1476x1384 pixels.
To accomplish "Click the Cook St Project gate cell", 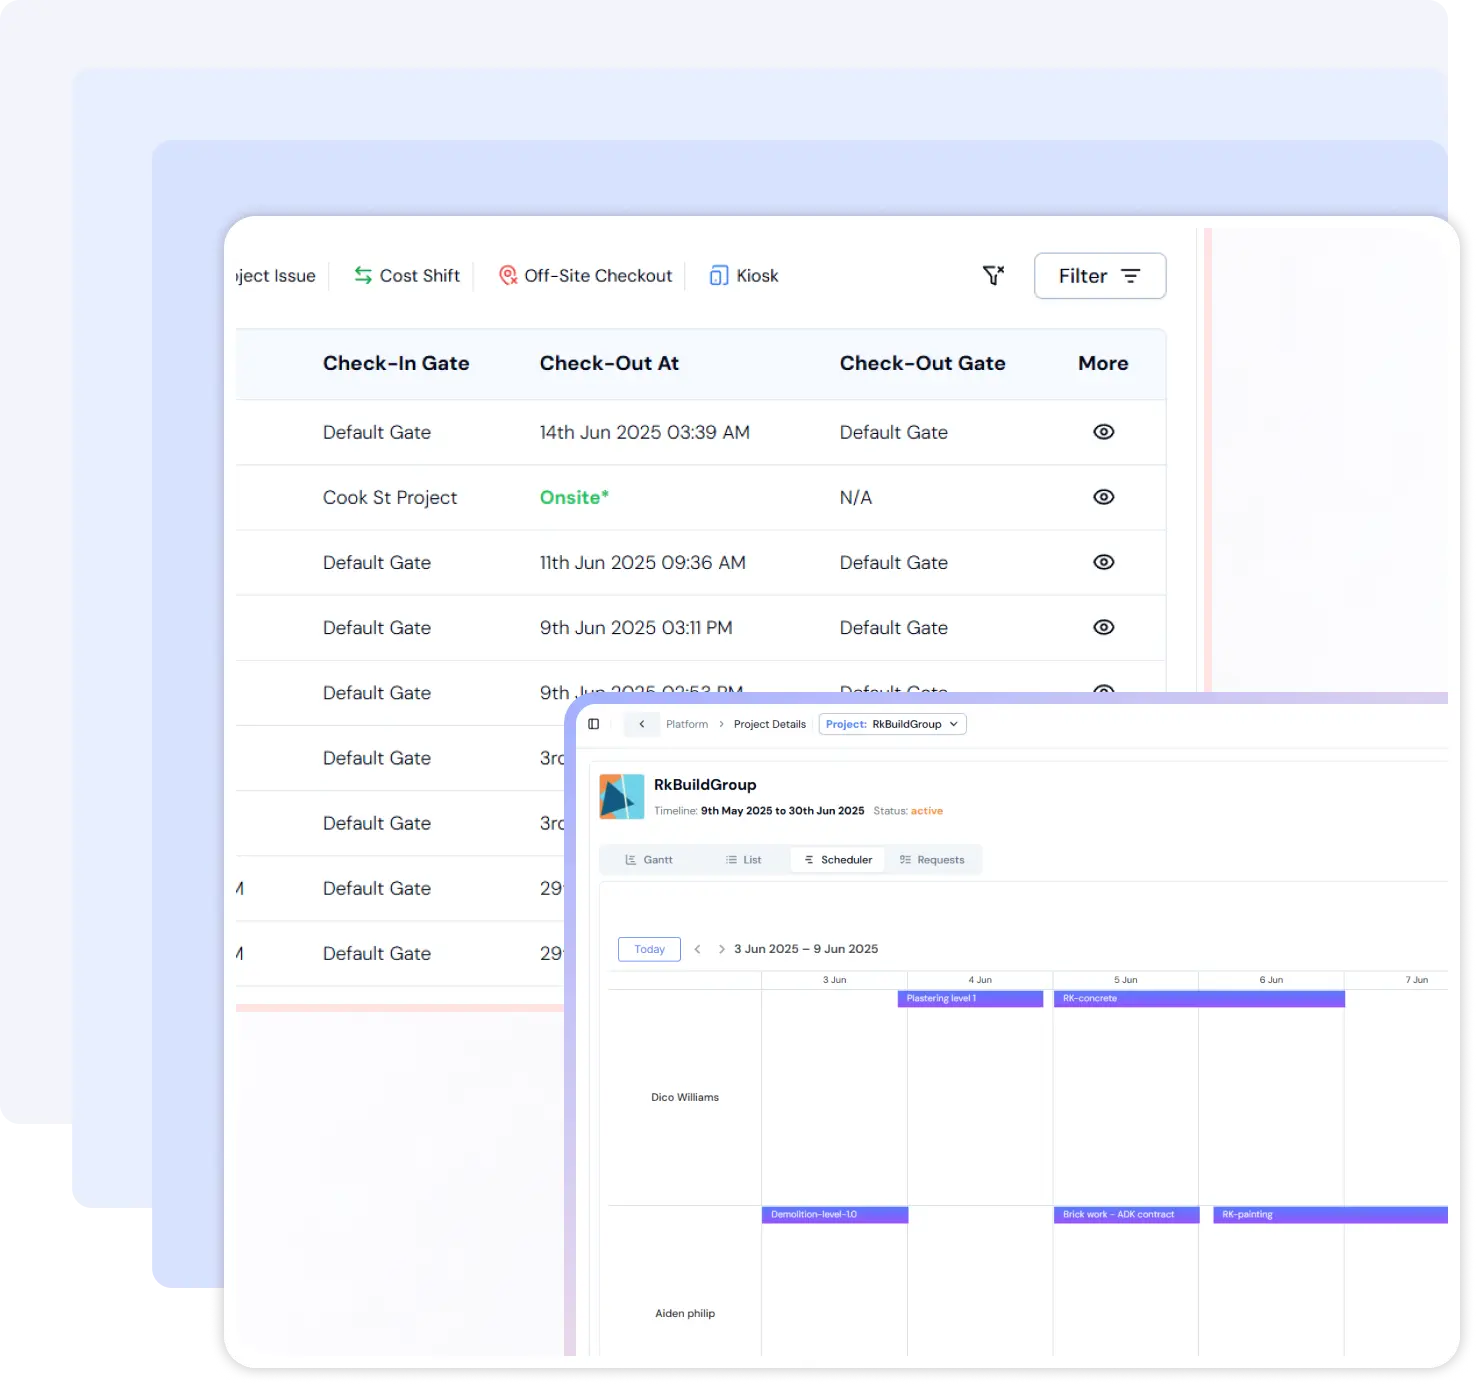I will pyautogui.click(x=390, y=497).
